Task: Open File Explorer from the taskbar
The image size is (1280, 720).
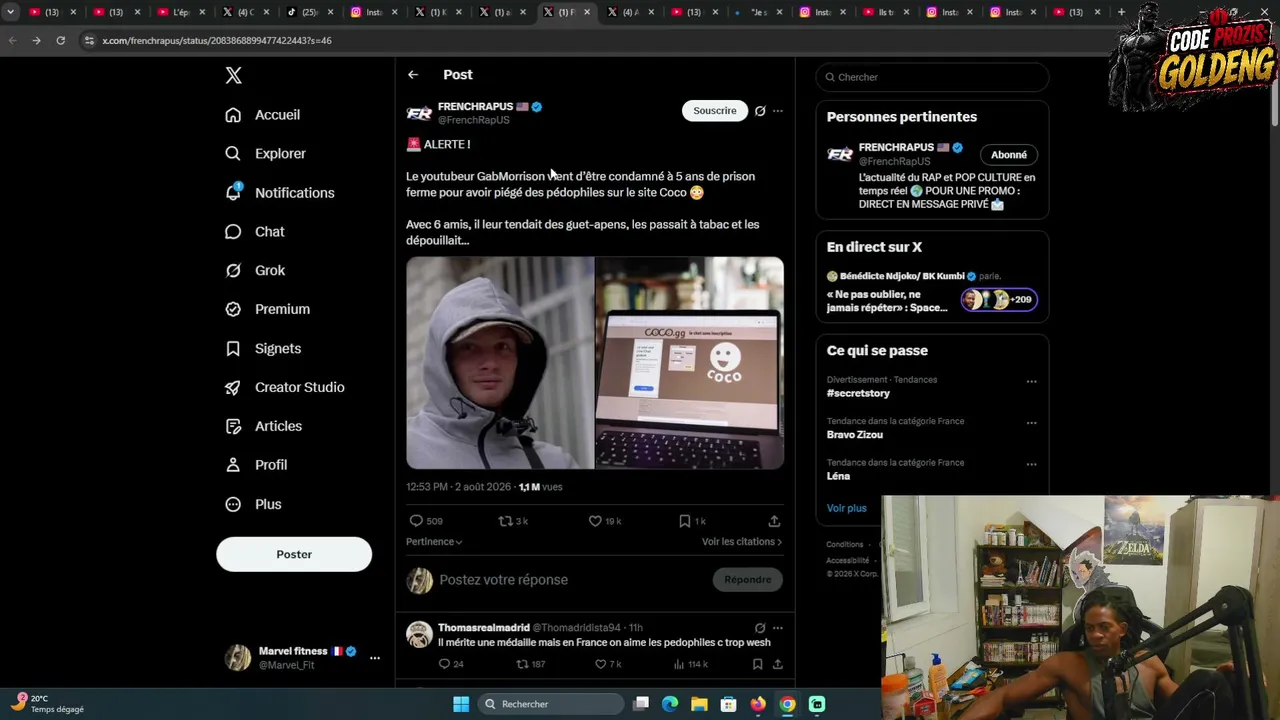Action: pyautogui.click(x=699, y=704)
